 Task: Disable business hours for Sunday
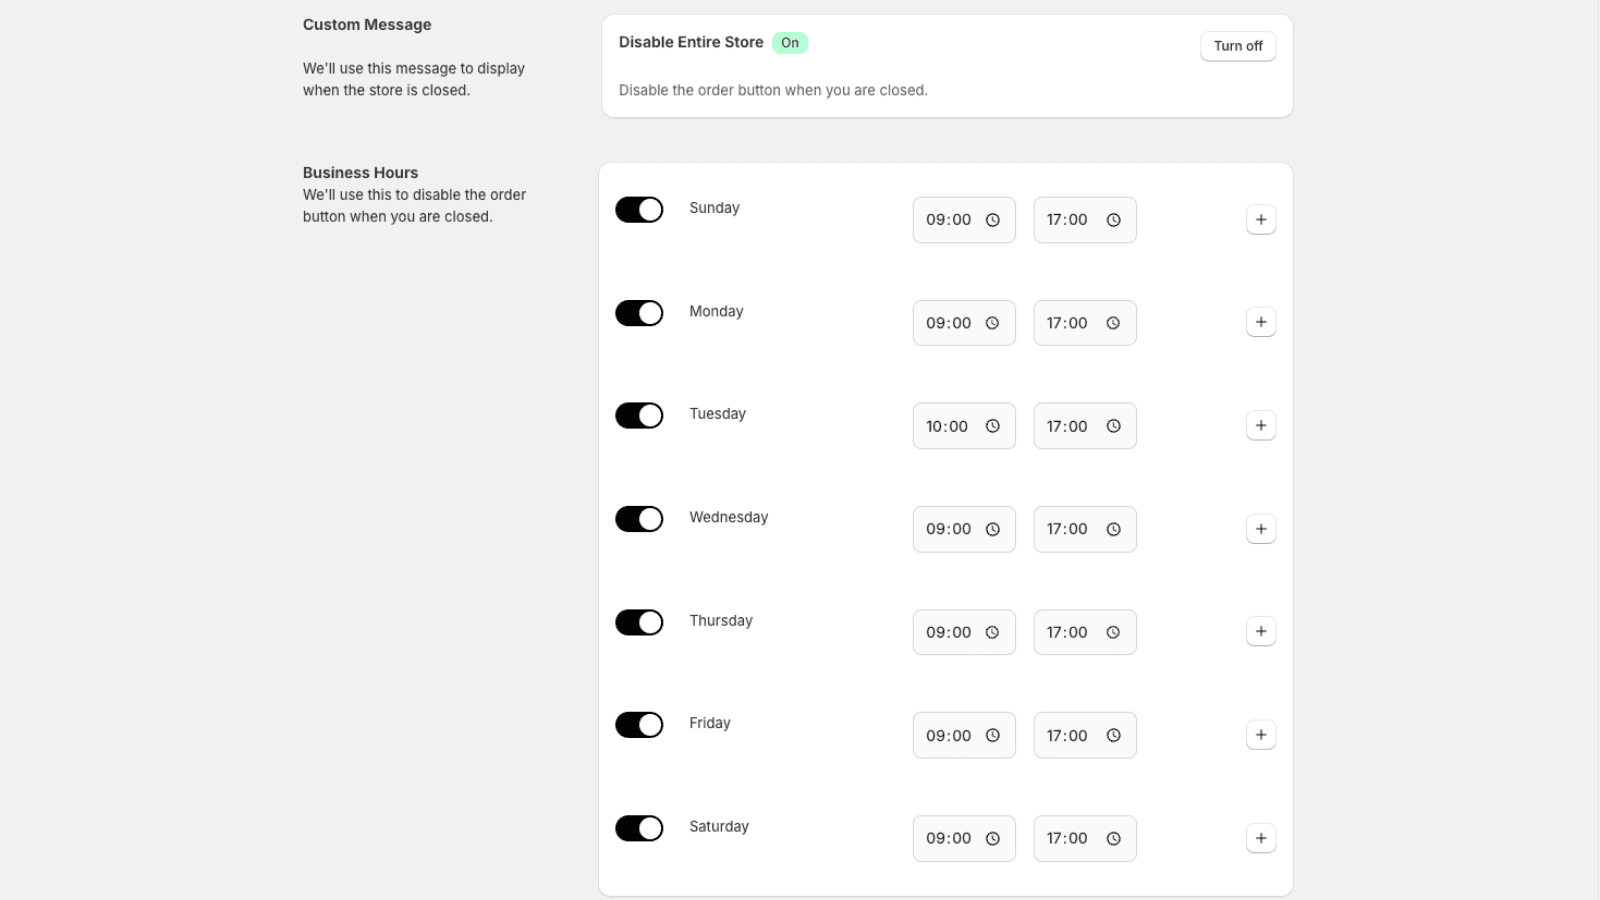click(639, 209)
